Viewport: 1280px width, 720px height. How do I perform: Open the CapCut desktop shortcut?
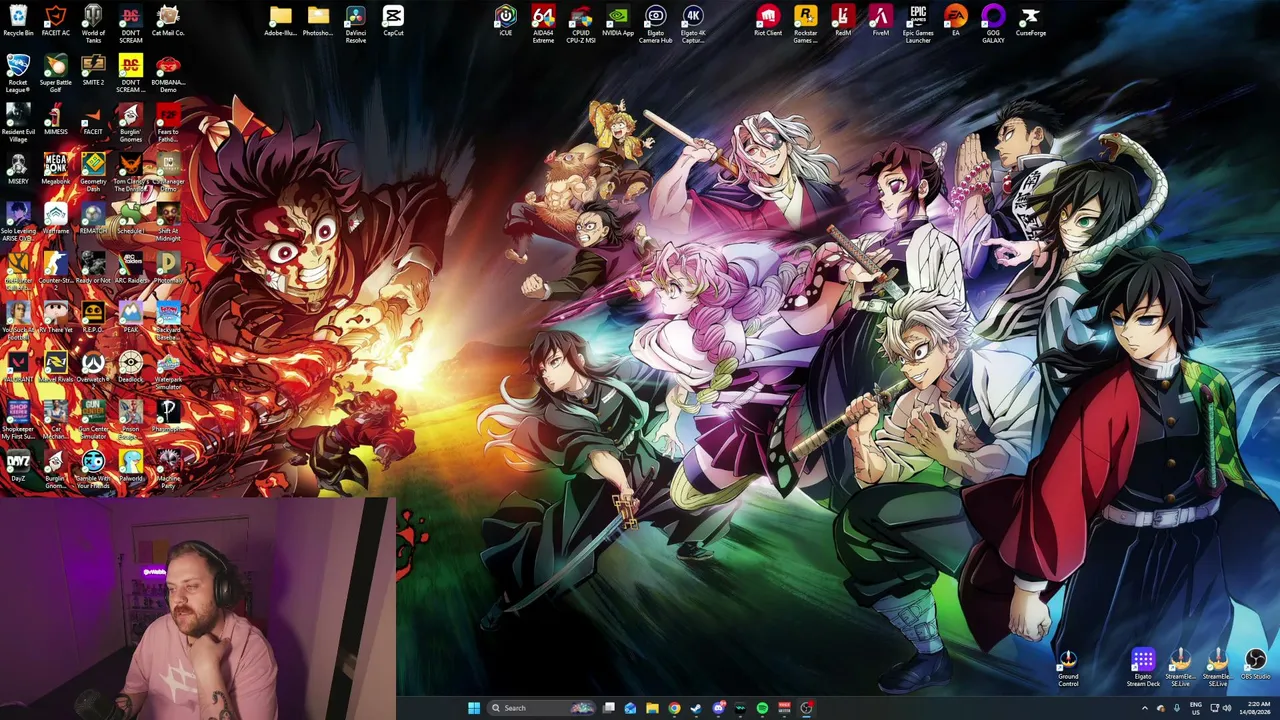393,21
